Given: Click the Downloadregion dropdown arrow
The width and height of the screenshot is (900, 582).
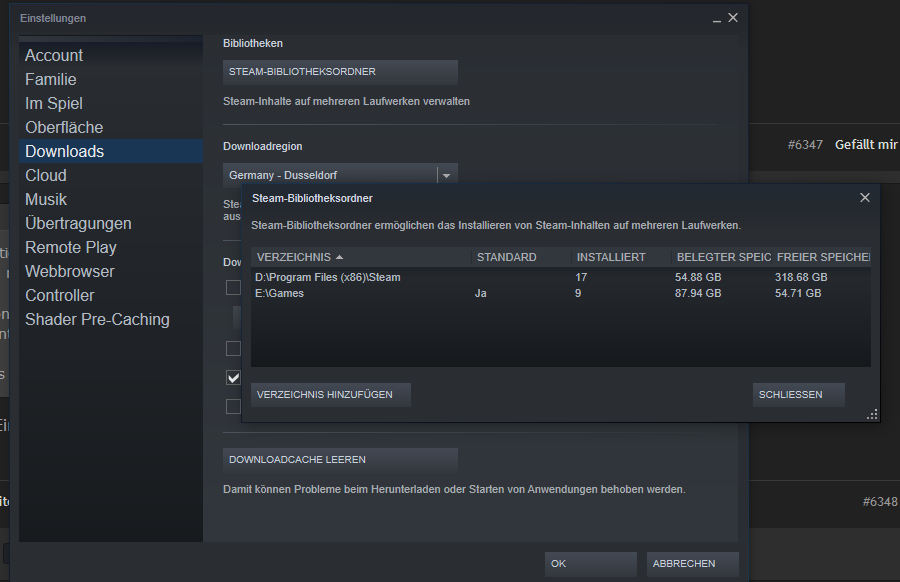Looking at the screenshot, I should click(447, 175).
